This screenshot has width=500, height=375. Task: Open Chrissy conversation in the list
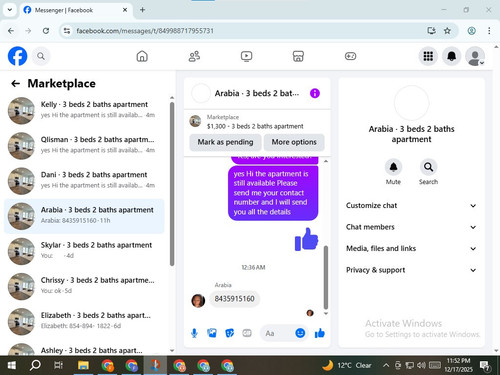click(84, 286)
